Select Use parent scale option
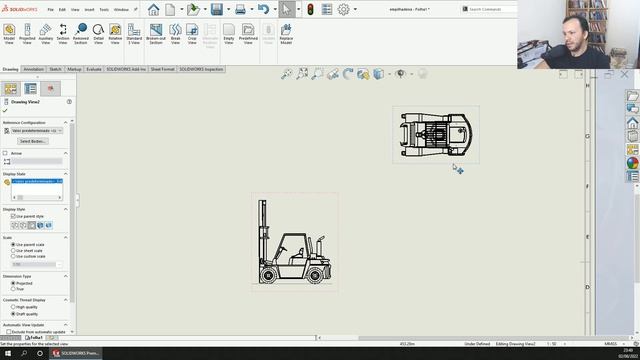 click(13, 244)
